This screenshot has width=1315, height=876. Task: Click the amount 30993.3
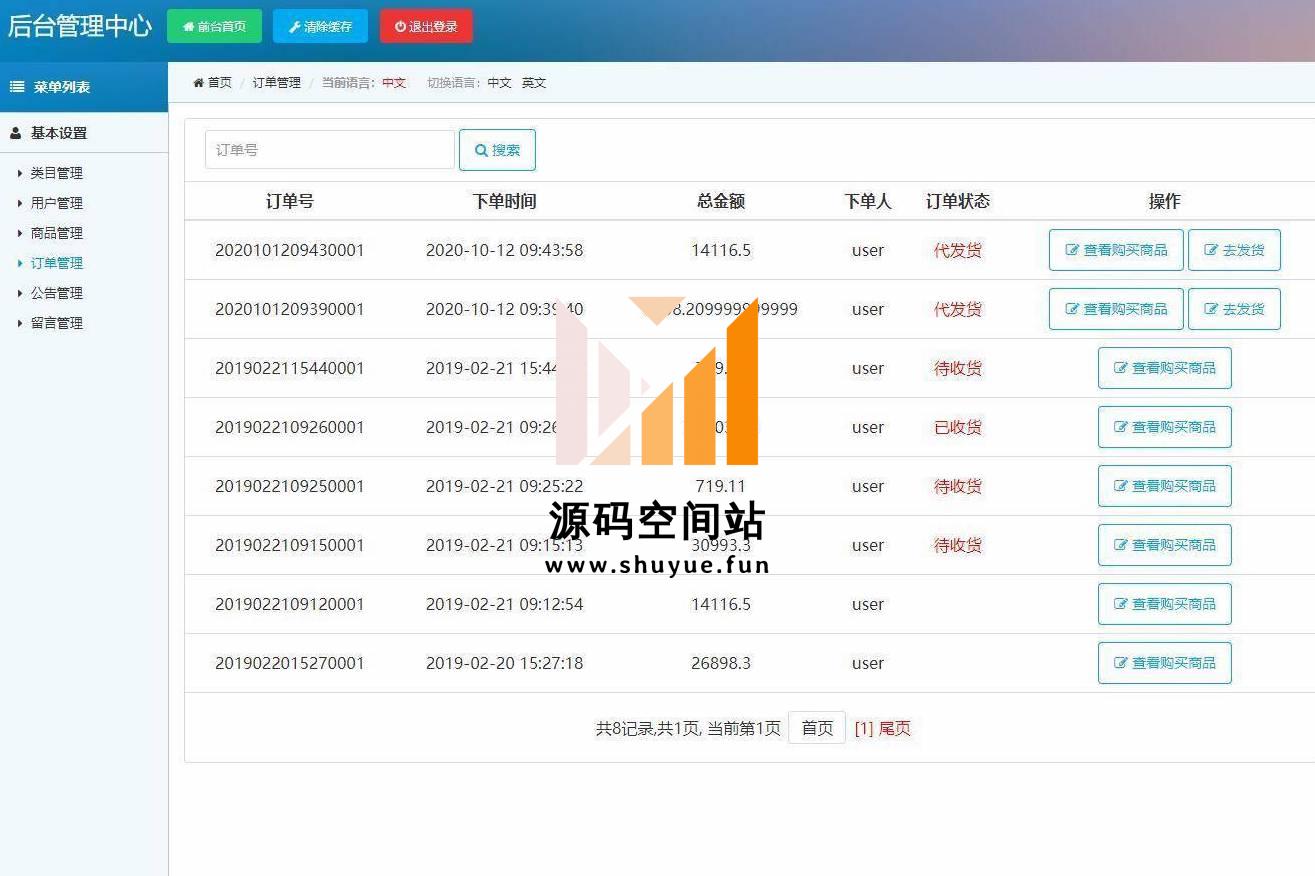point(721,545)
